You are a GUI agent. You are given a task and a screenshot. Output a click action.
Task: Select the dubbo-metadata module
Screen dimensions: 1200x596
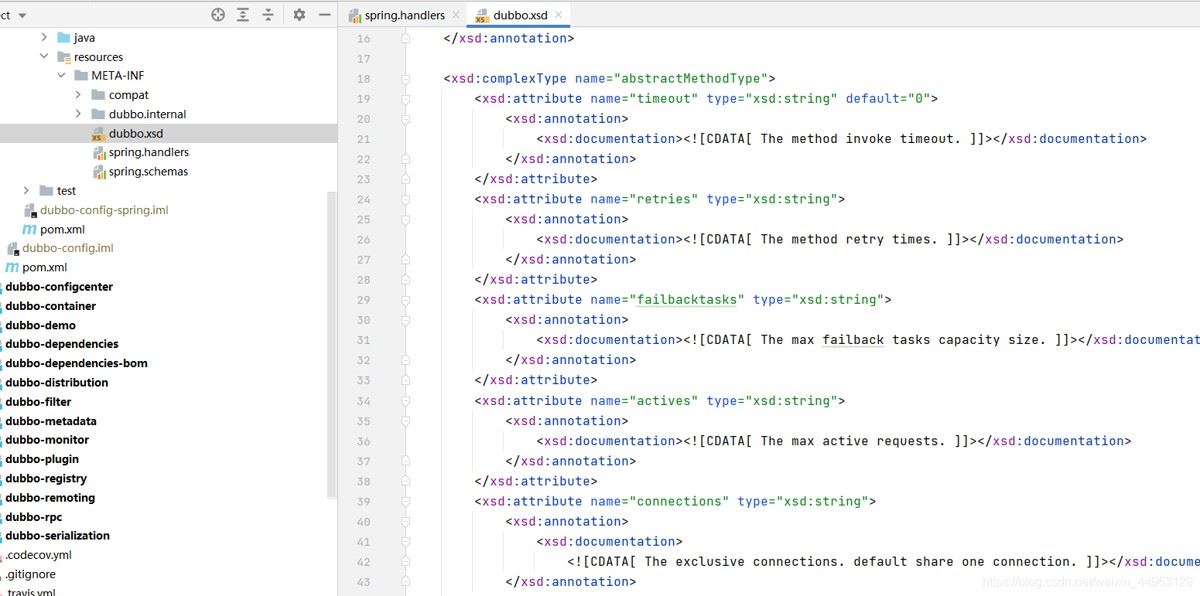50,421
